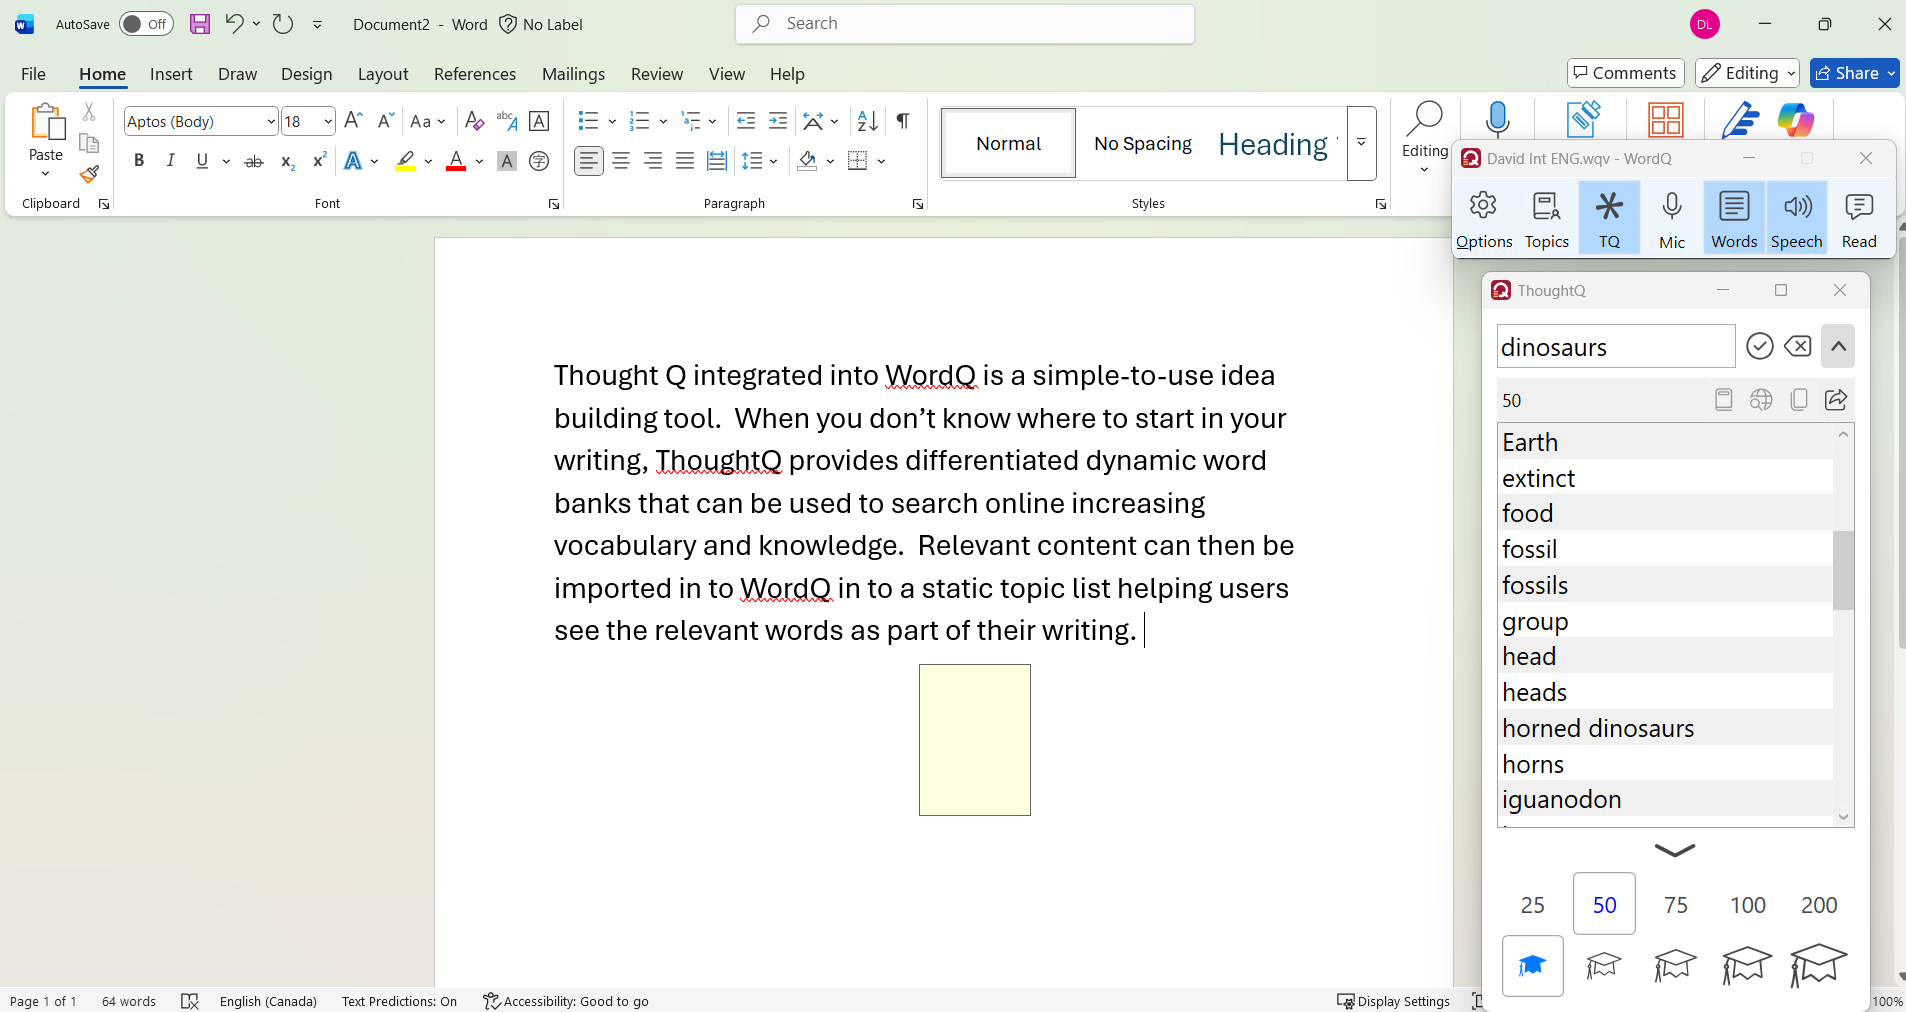This screenshot has width=1906, height=1012.
Task: Undo the last action
Action: coord(234,24)
